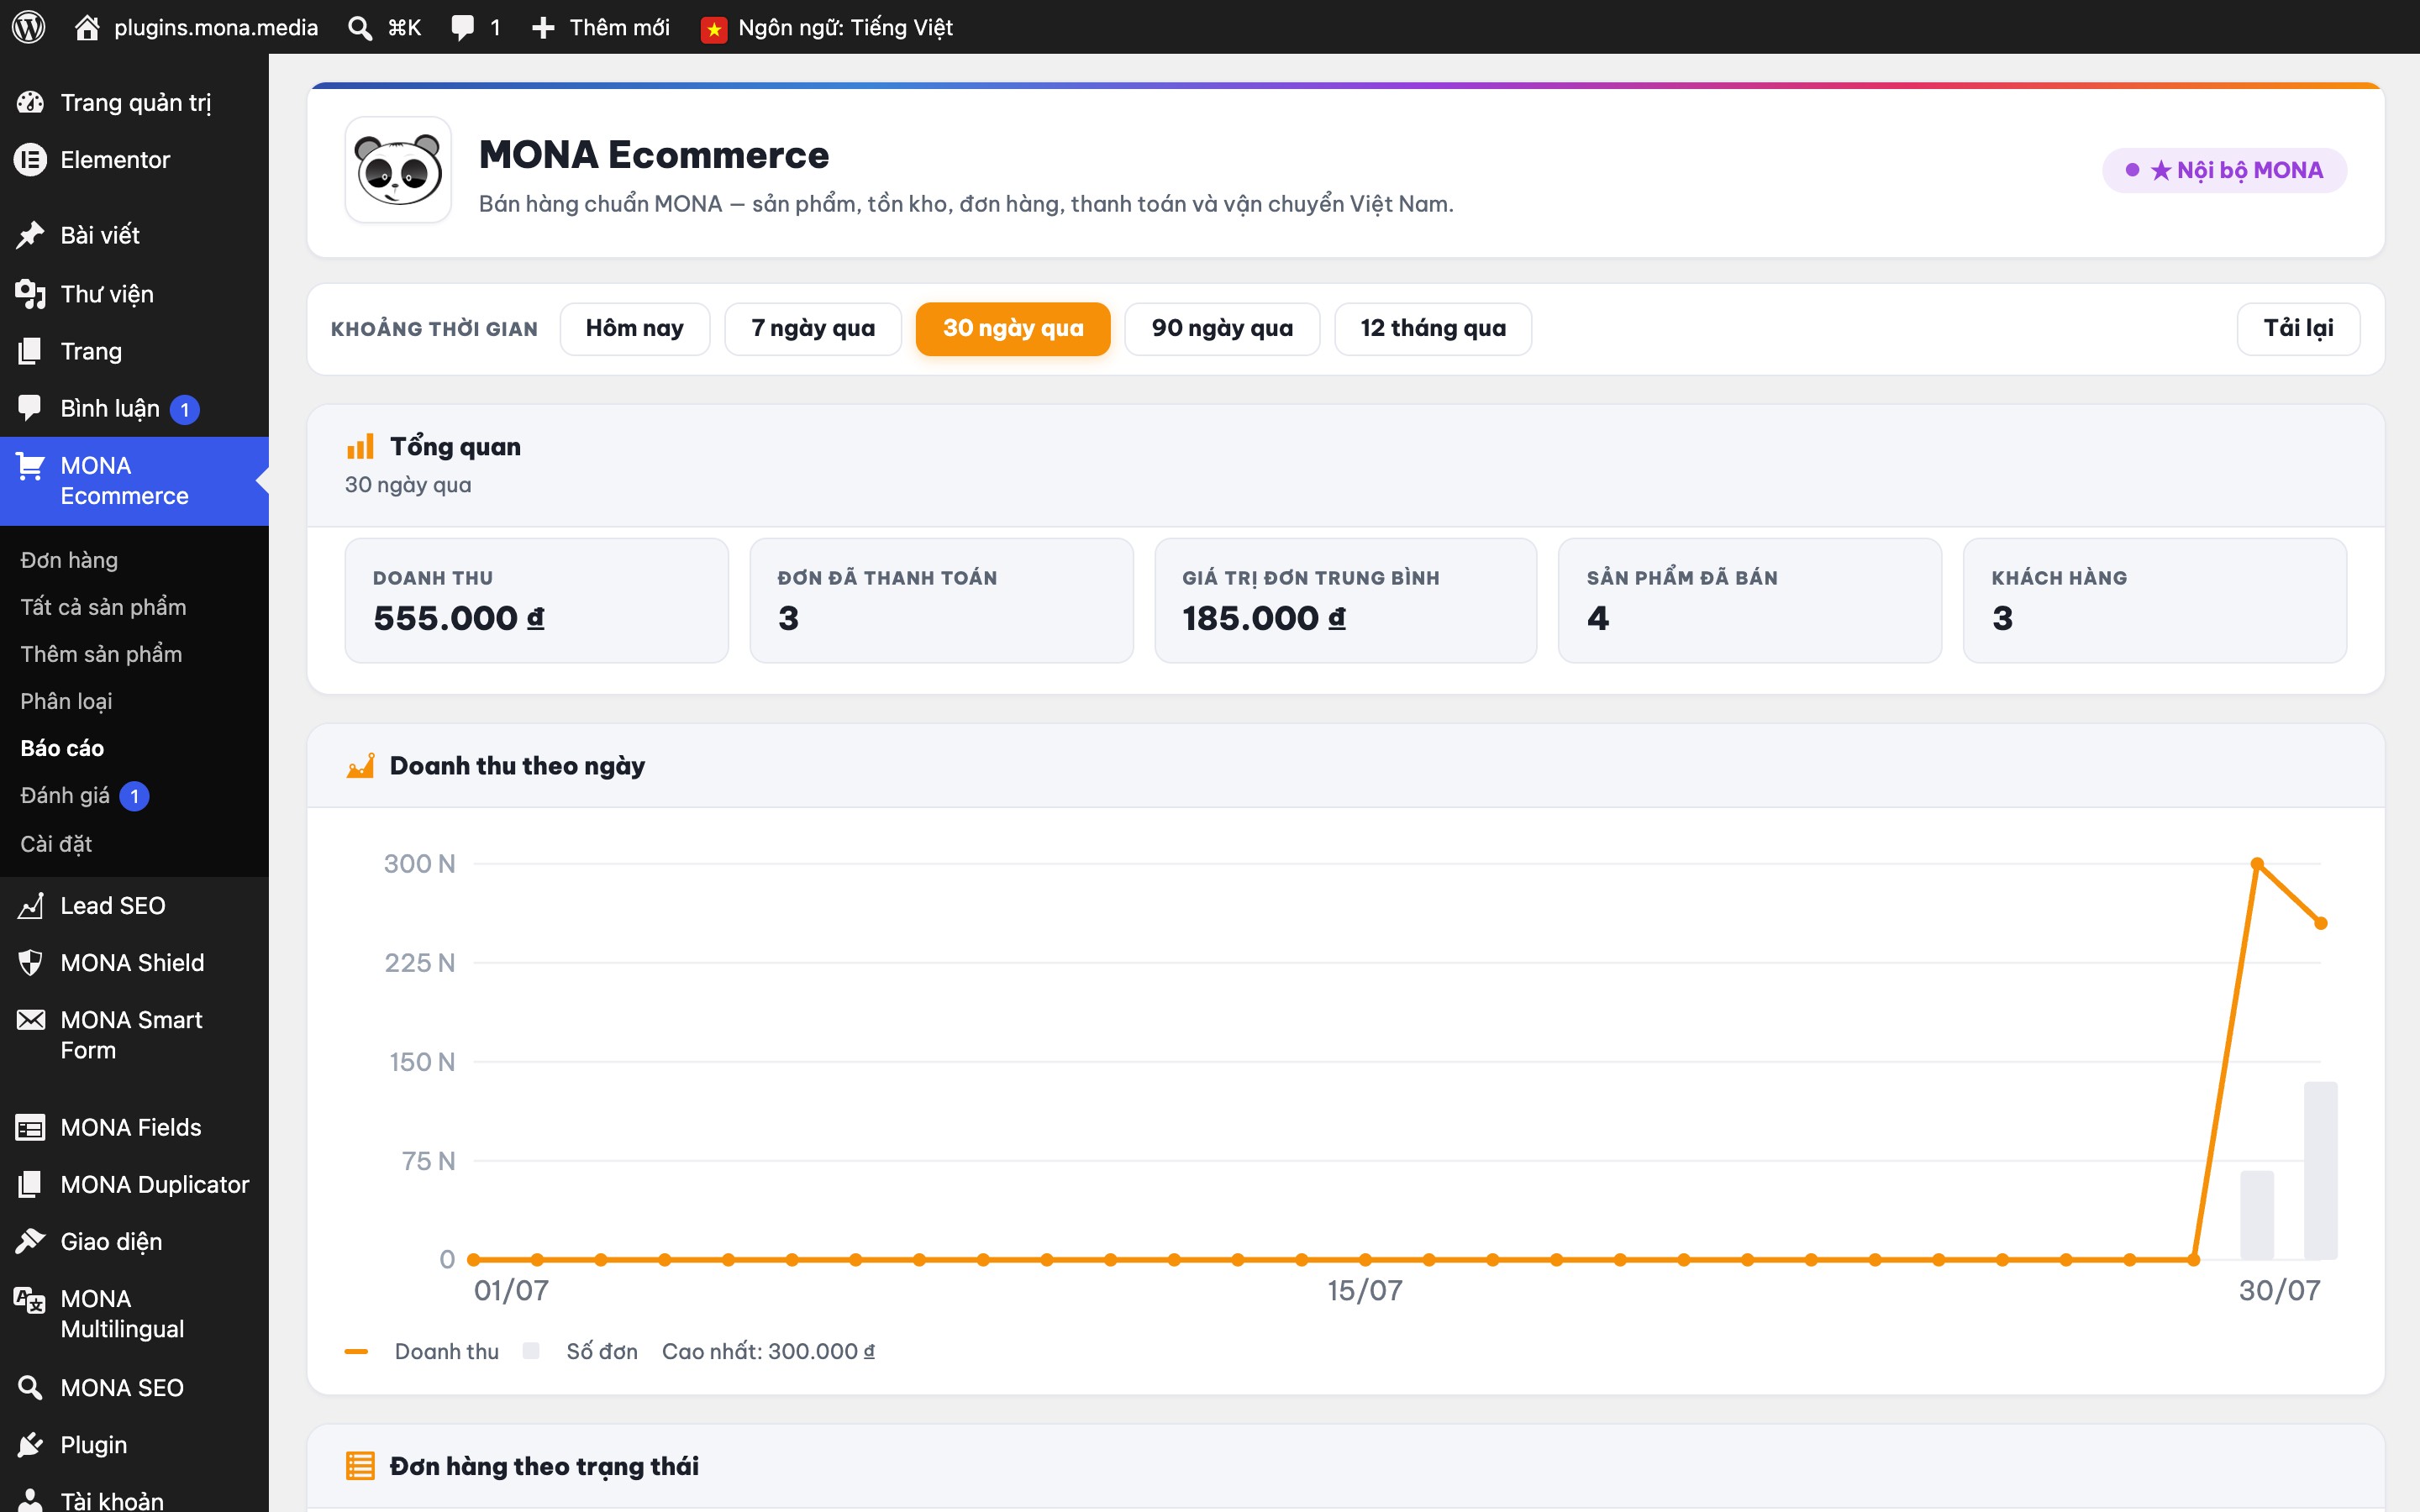
Task: Open the Đơn hàng submenu
Action: 69,560
